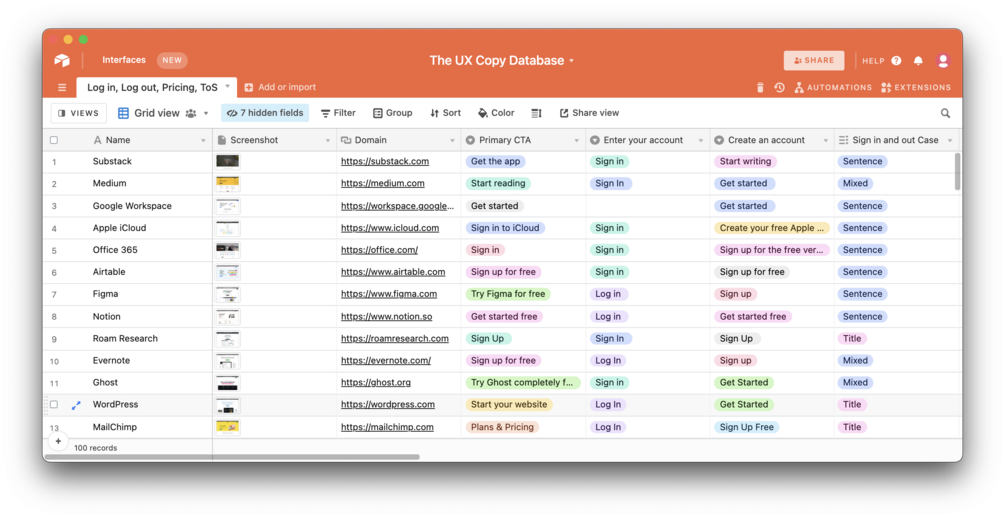Tick the select-all checkbox in header
1005x518 pixels.
click(x=54, y=140)
